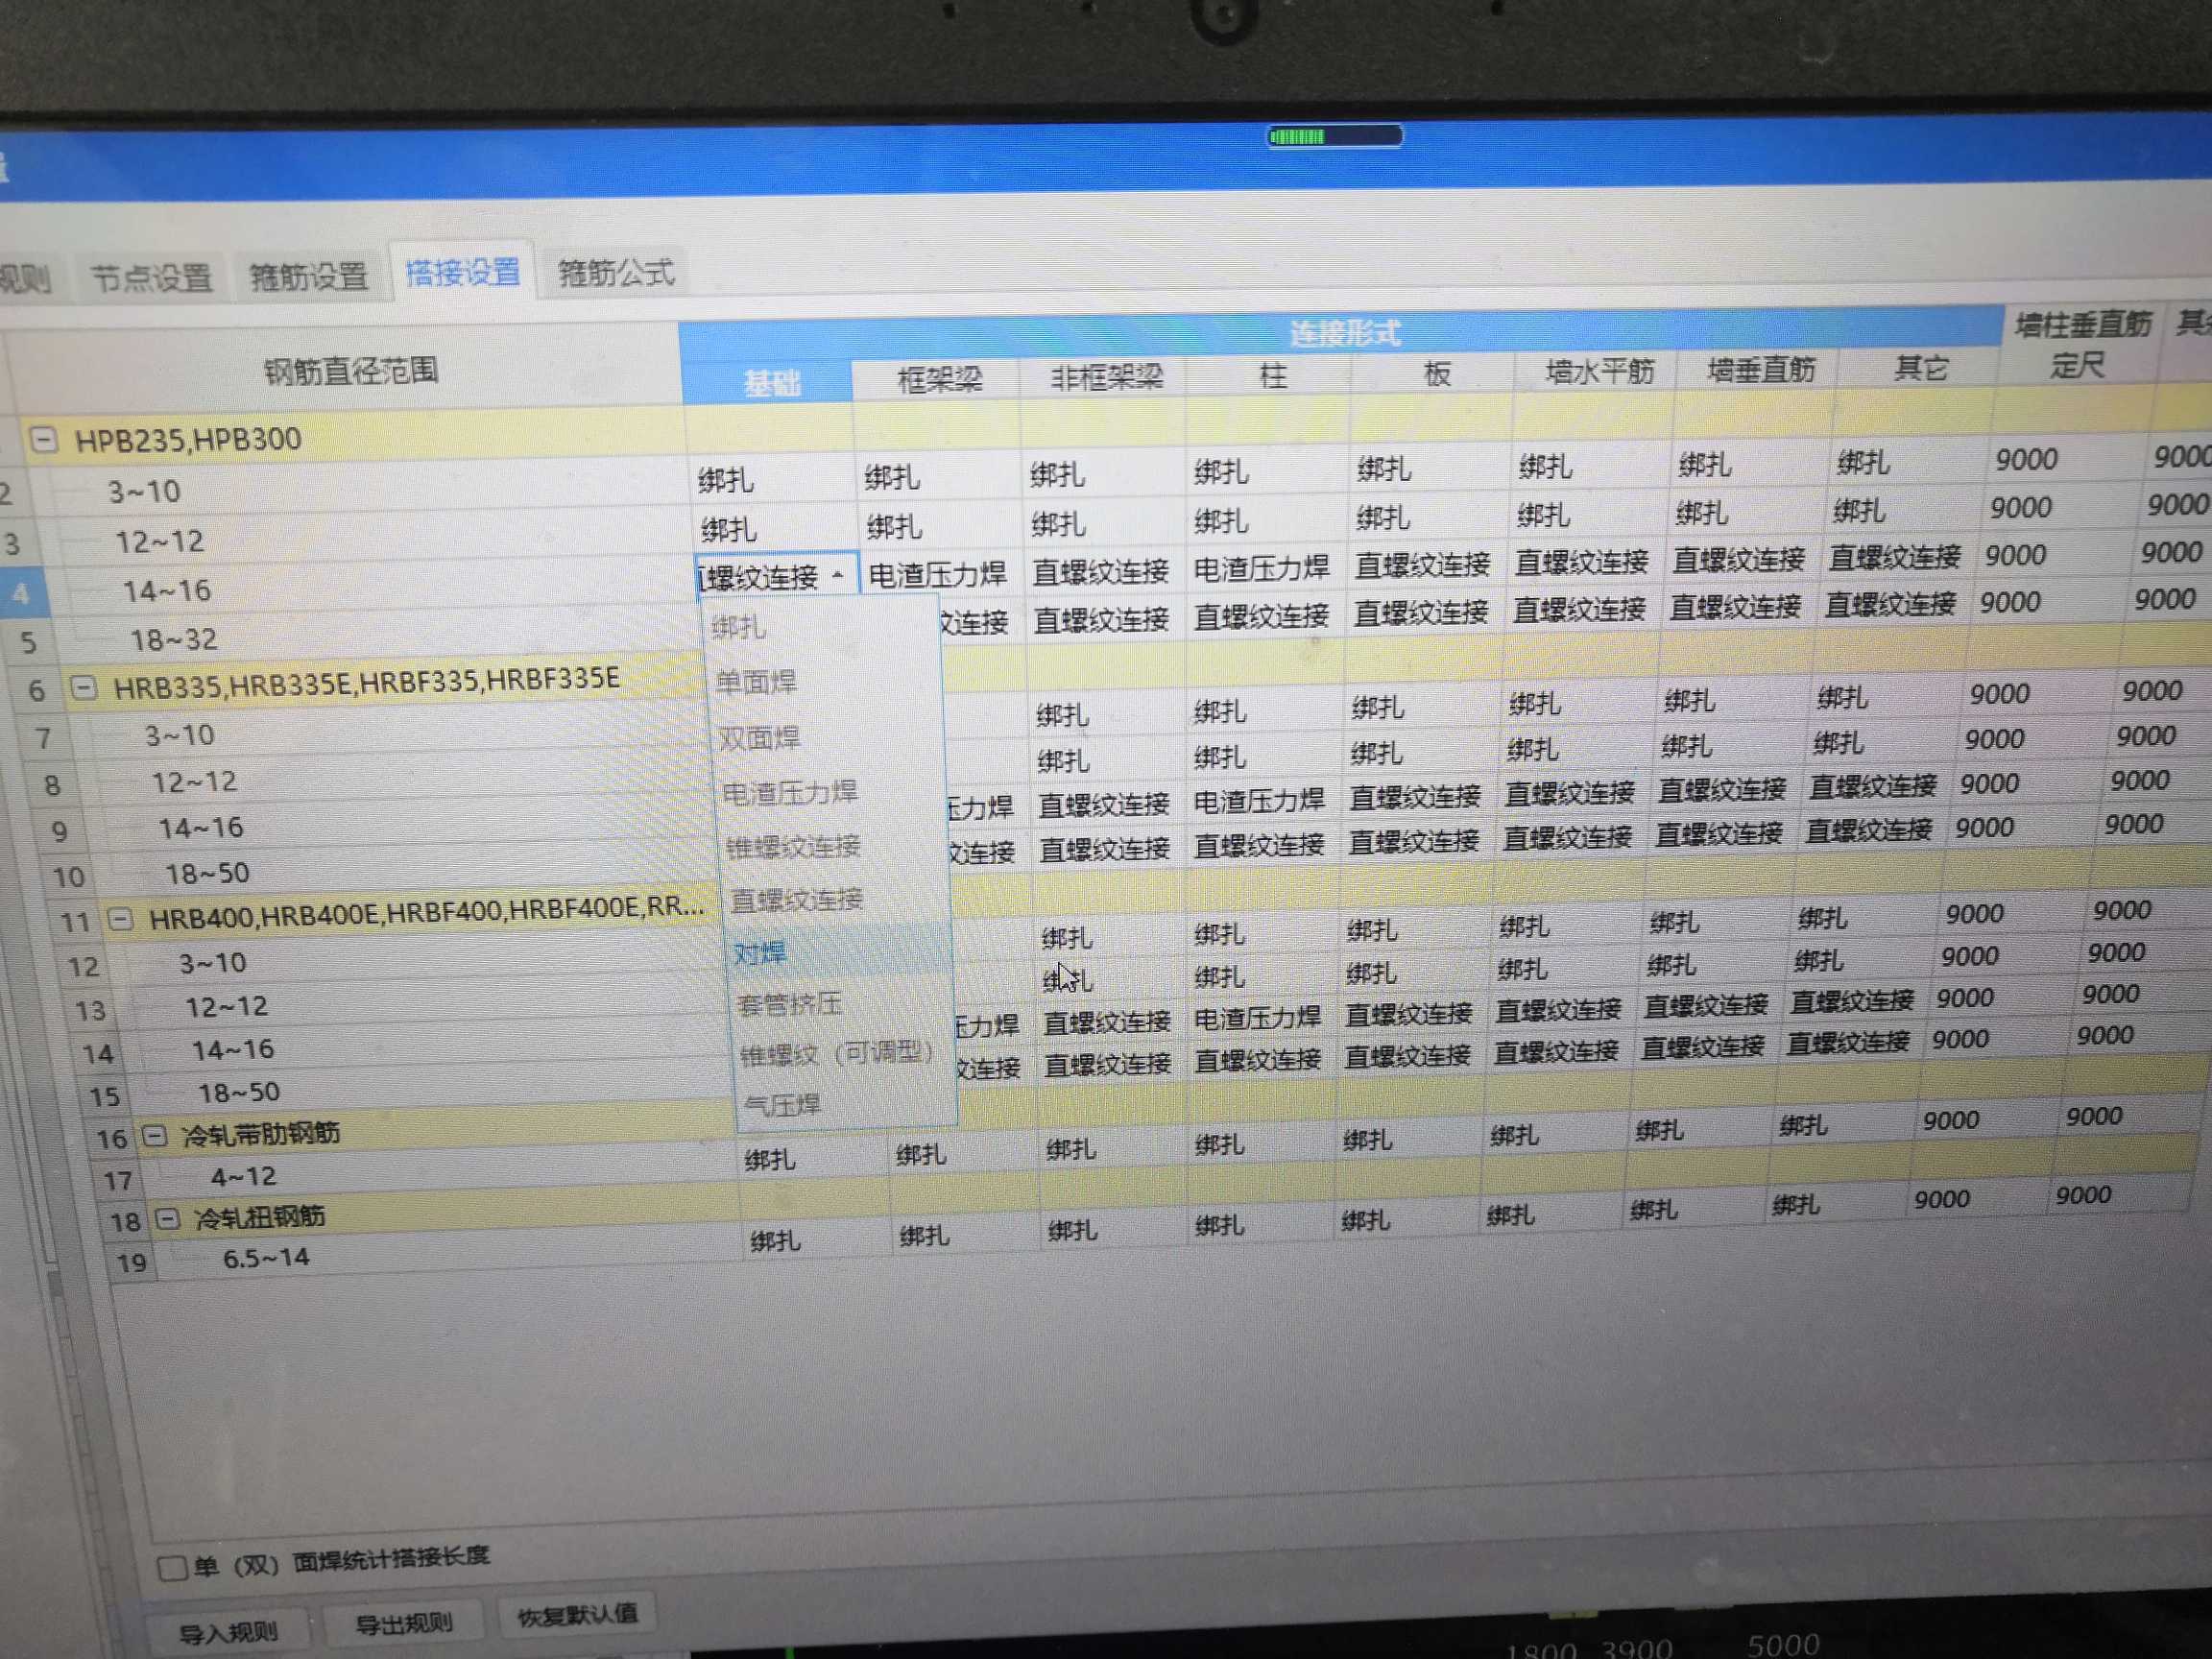Select the 墙垂直筋 column header
Screen dimensions: 2212x1659
coord(1760,369)
